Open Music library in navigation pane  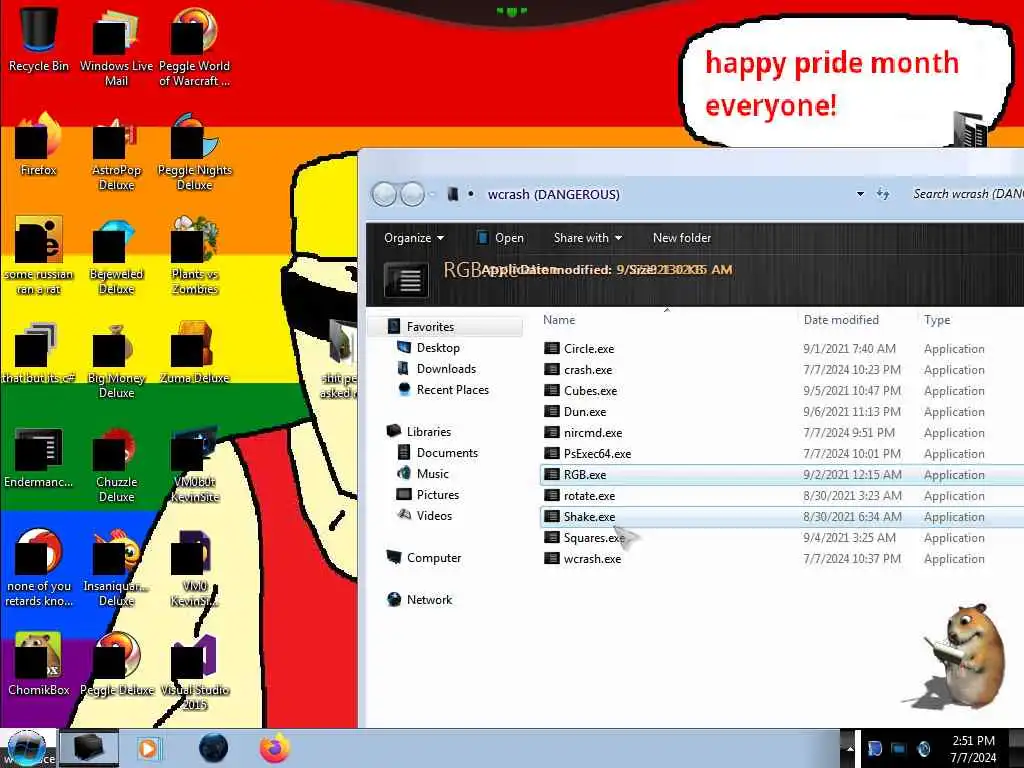pyautogui.click(x=432, y=473)
